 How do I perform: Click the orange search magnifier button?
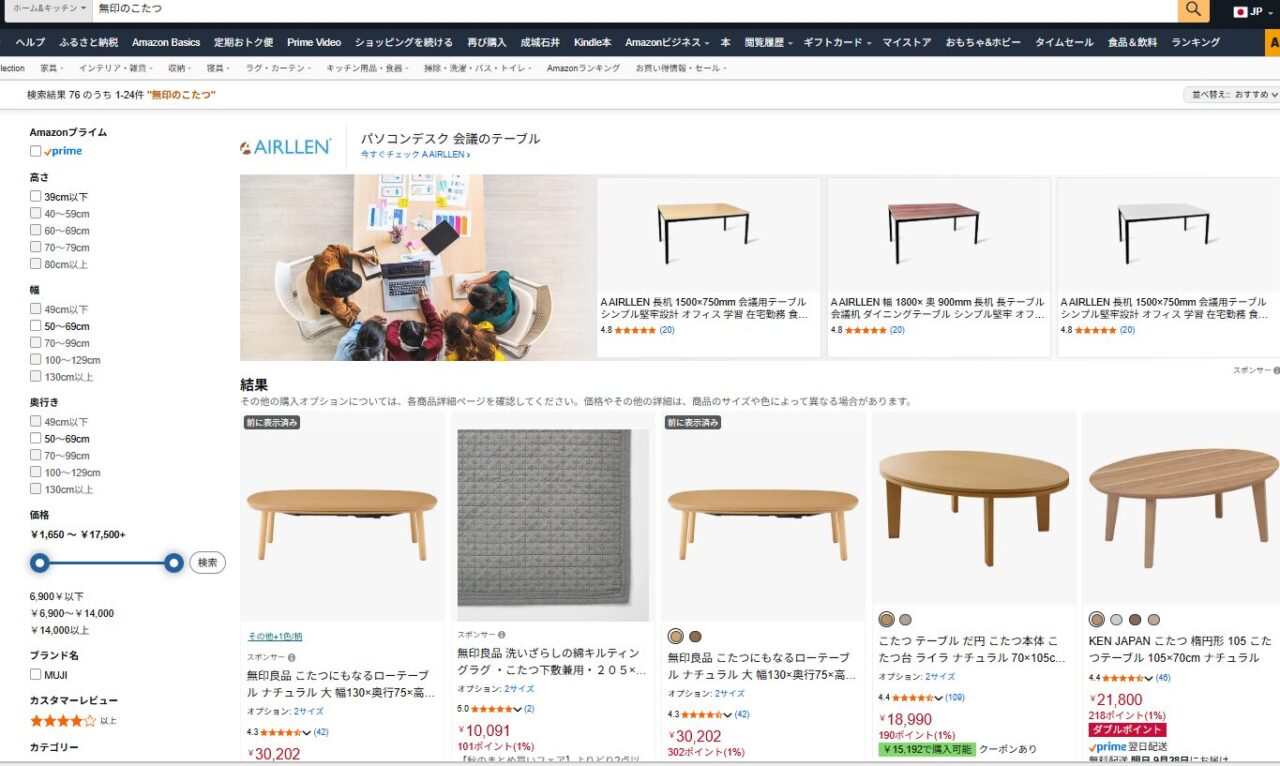[x=1193, y=10]
